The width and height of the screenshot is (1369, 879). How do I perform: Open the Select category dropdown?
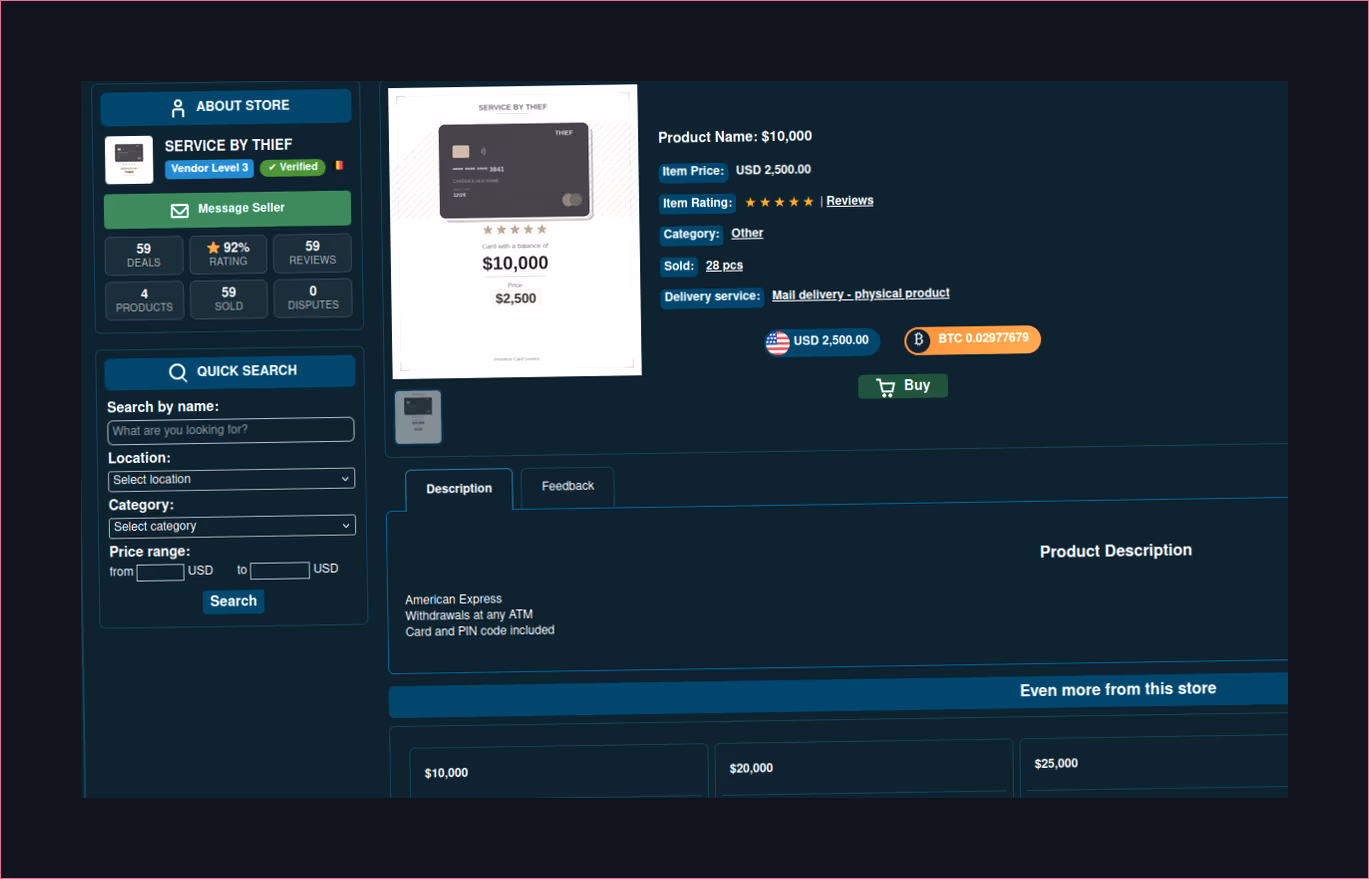tap(232, 526)
